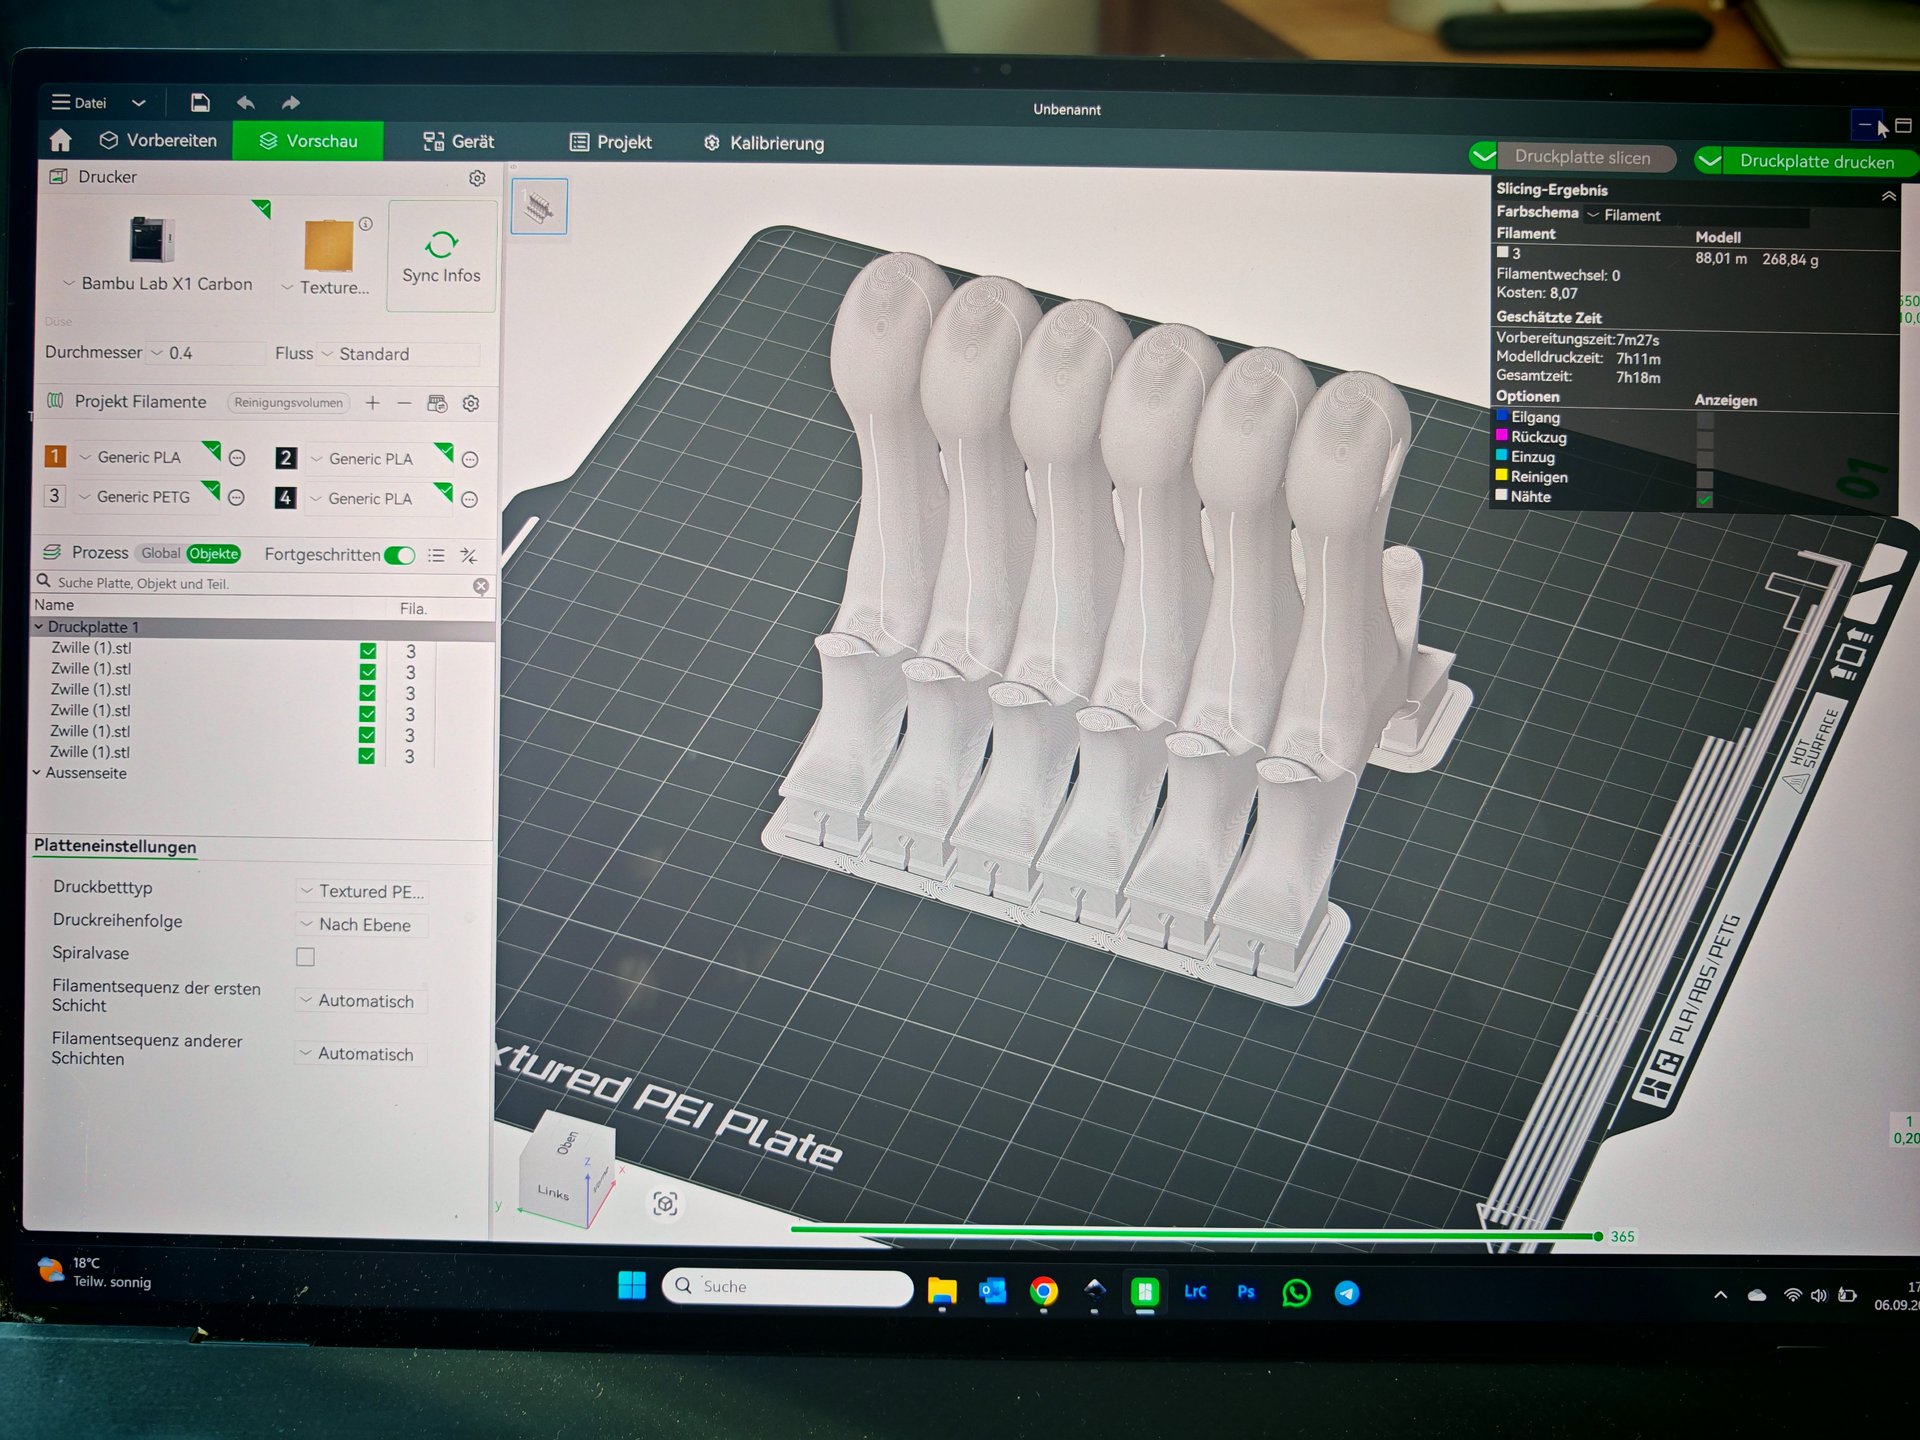1920x1440 pixels.
Task: Open printer settings gear icon
Action: [x=477, y=178]
